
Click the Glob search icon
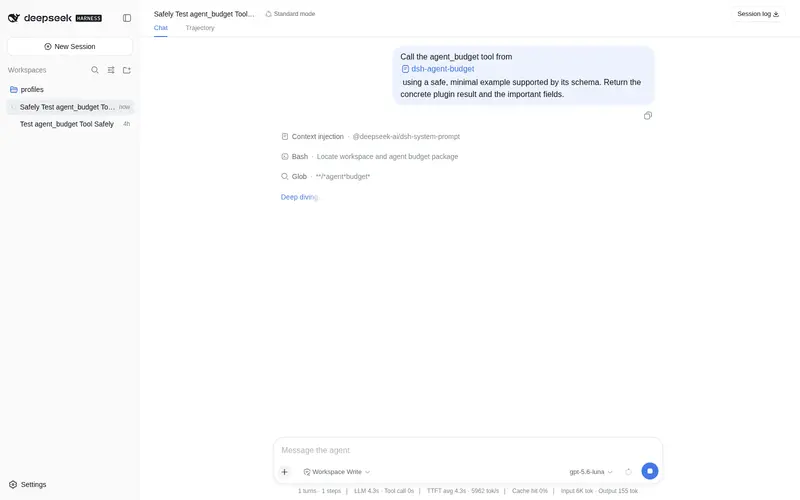(x=285, y=177)
